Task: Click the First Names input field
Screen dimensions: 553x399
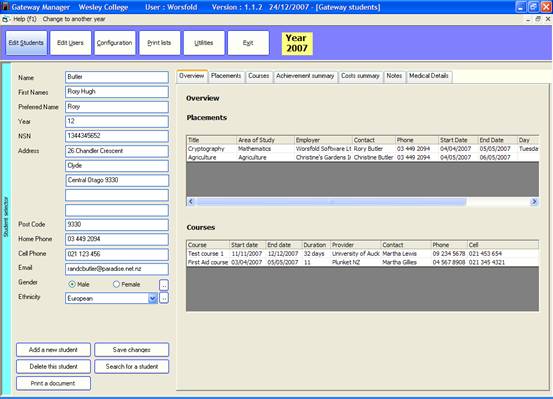Action: click(117, 92)
